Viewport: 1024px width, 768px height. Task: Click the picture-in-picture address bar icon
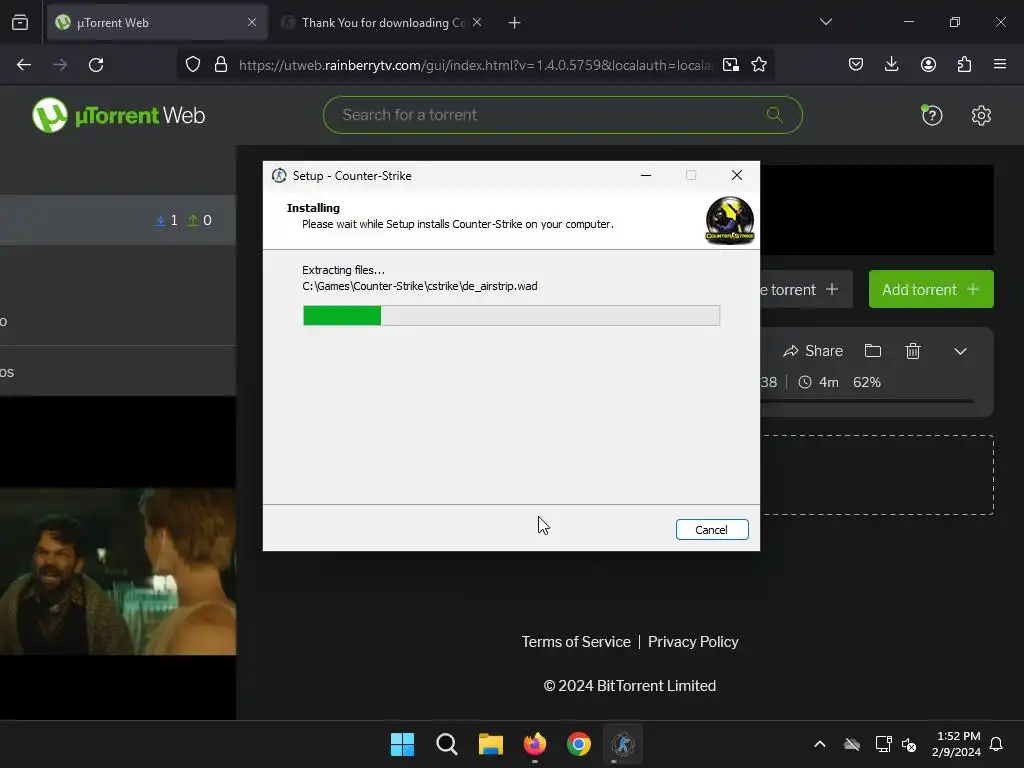click(x=731, y=65)
